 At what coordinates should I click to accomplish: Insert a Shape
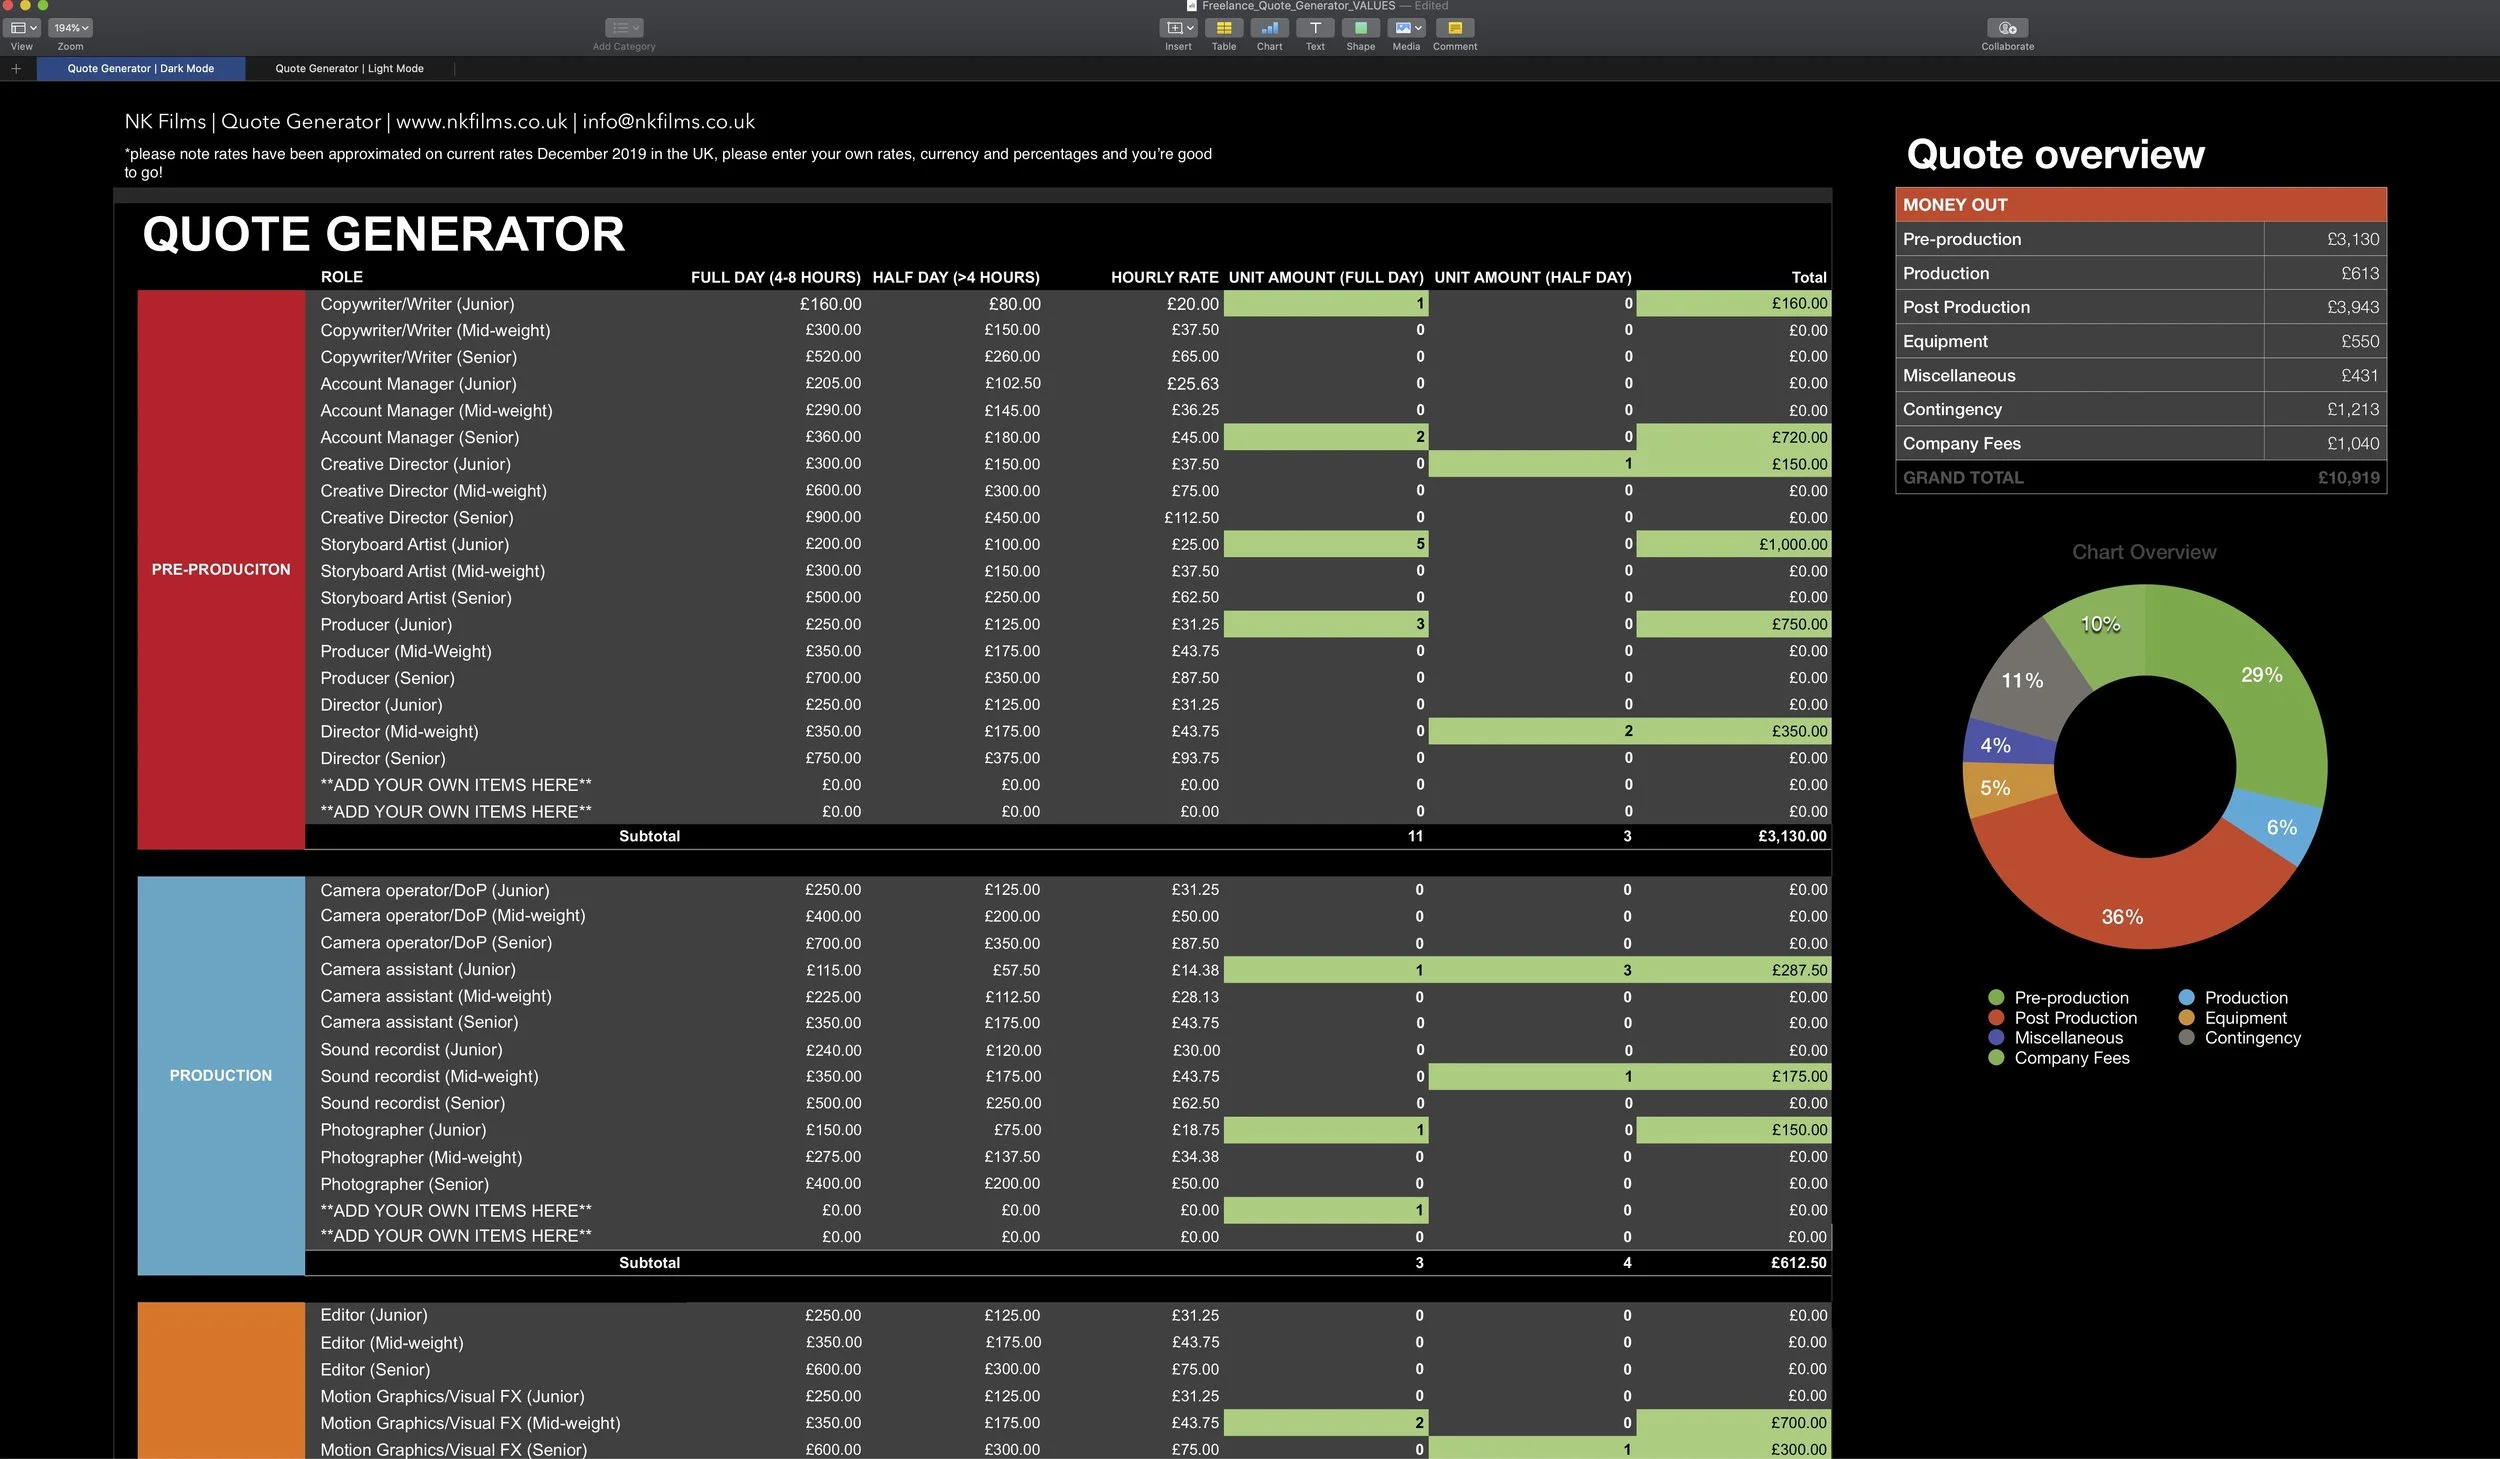tap(1360, 28)
